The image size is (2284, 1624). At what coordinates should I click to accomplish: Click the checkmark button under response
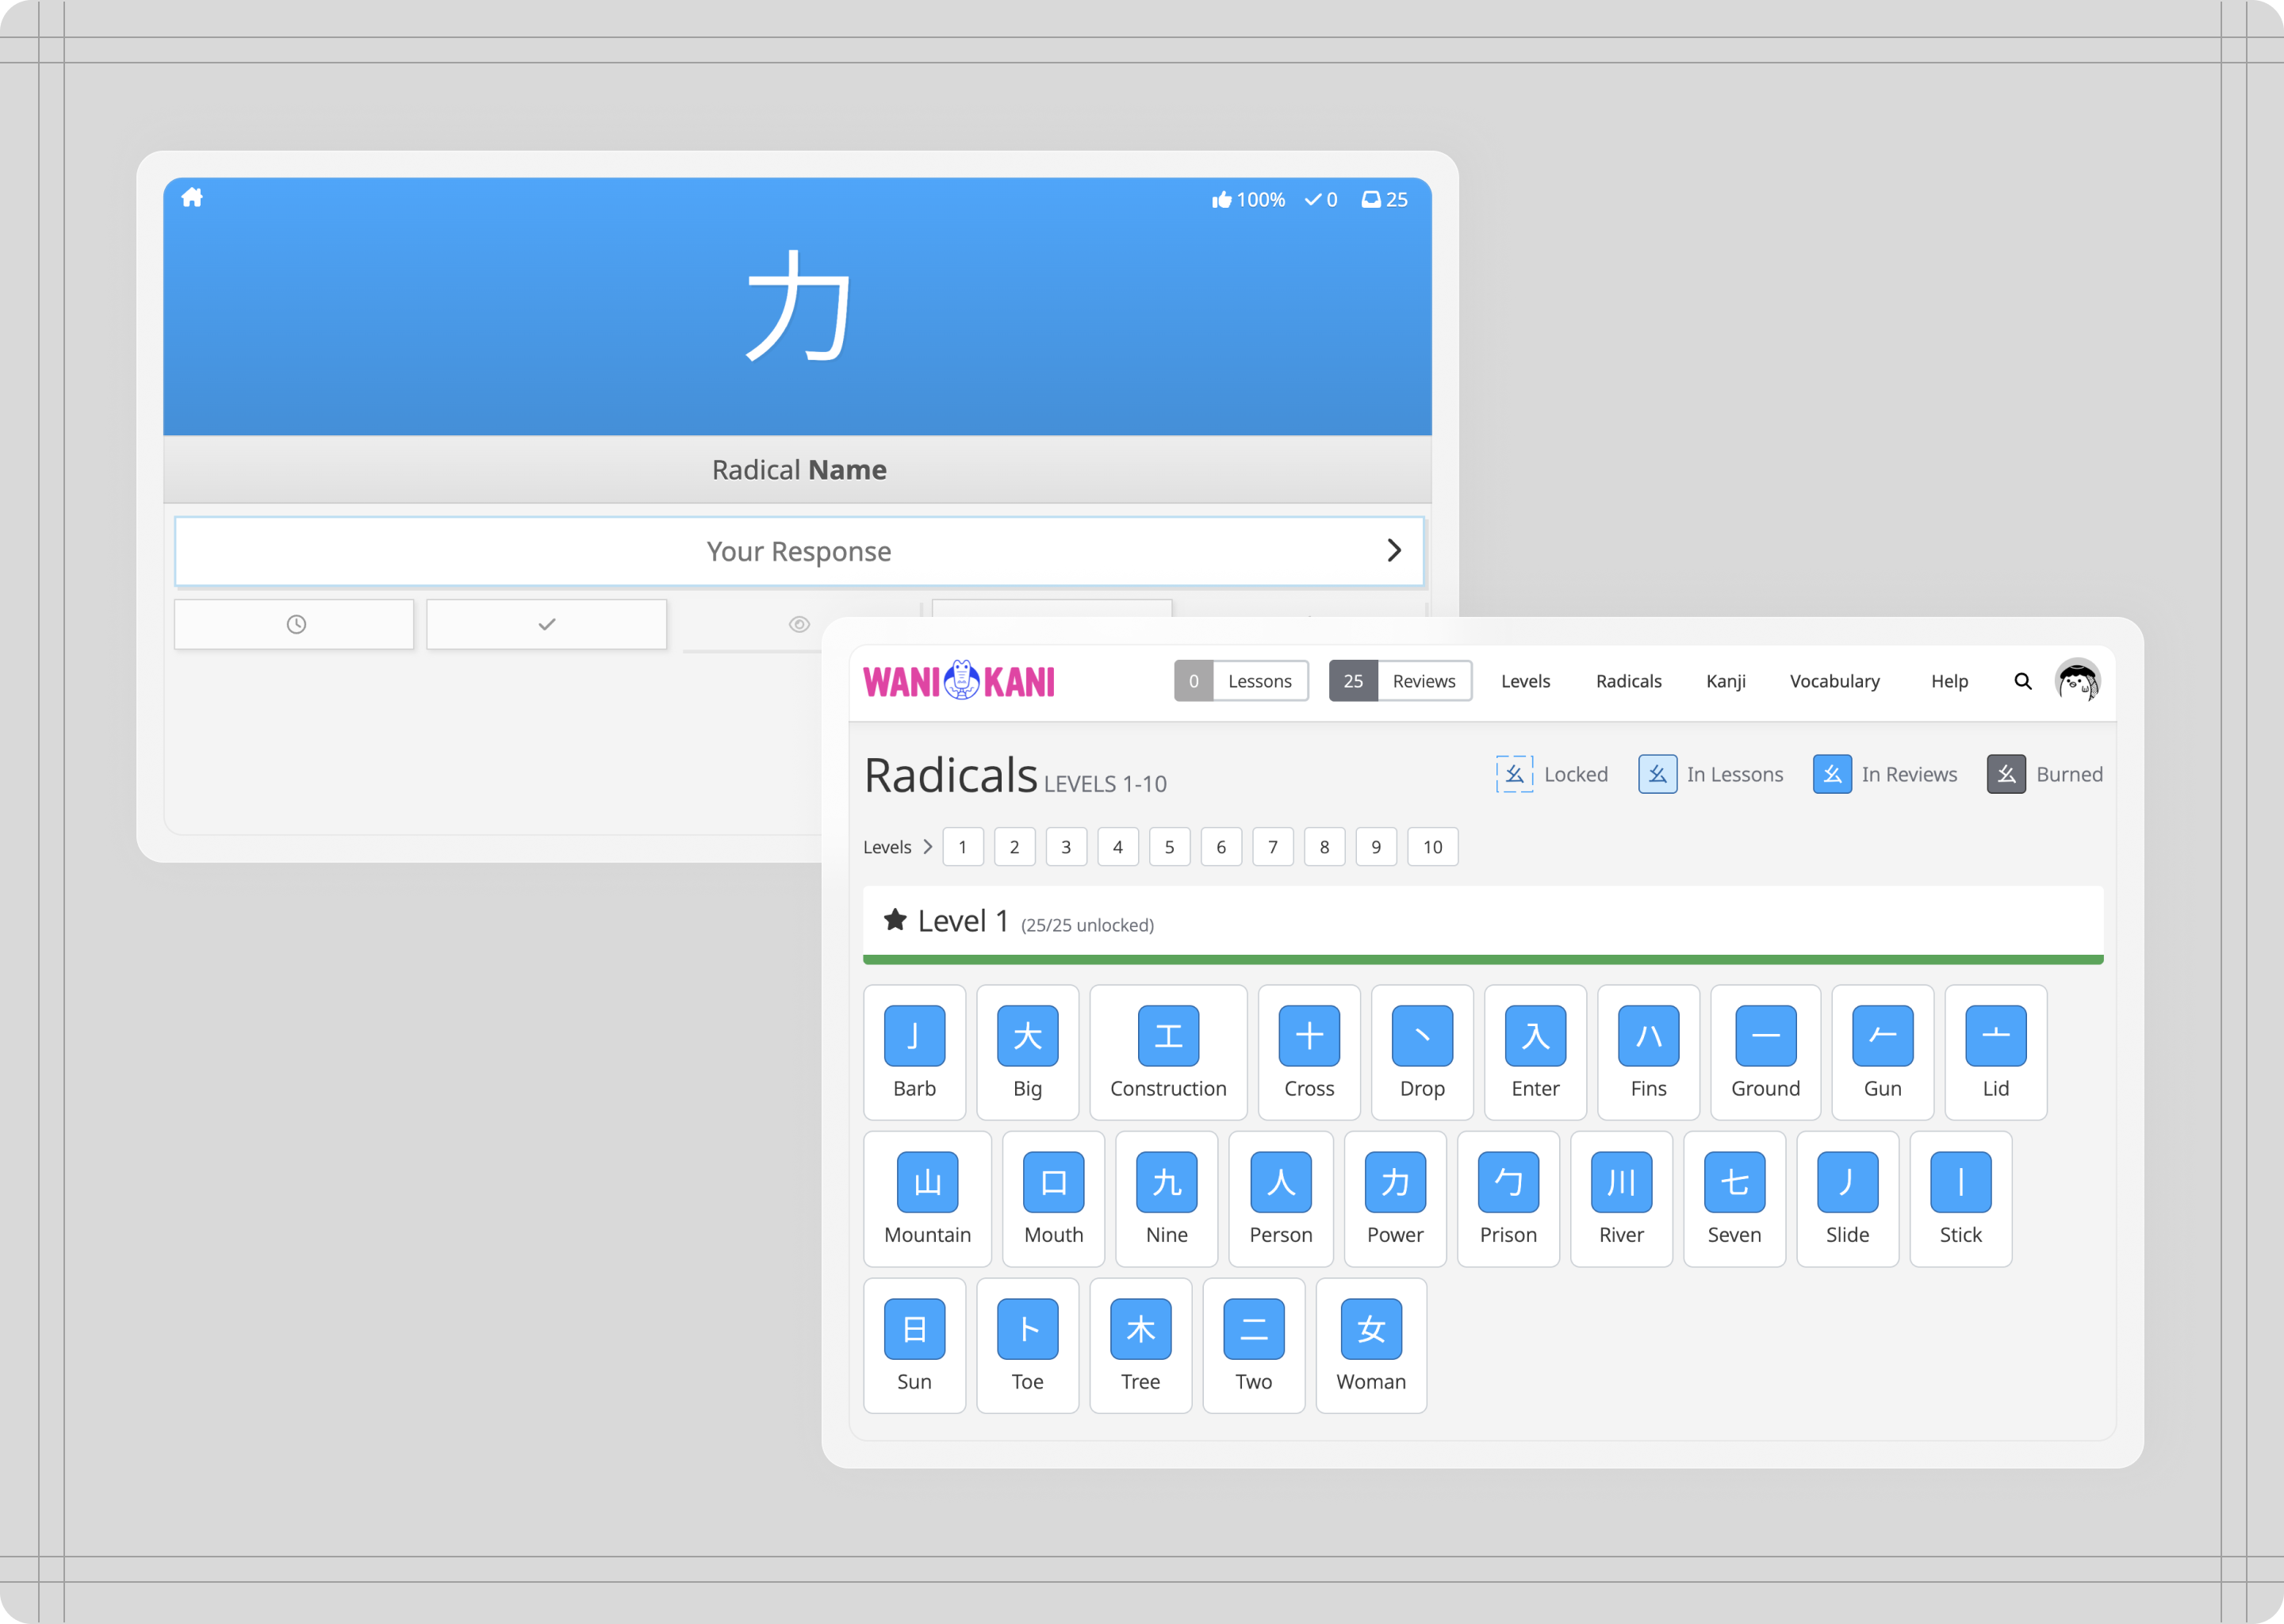pyautogui.click(x=546, y=624)
